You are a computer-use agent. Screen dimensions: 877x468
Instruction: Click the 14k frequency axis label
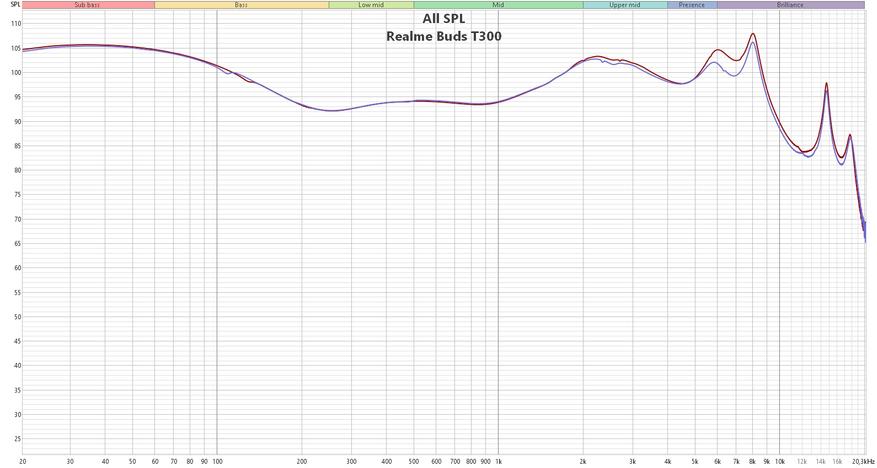click(x=821, y=462)
